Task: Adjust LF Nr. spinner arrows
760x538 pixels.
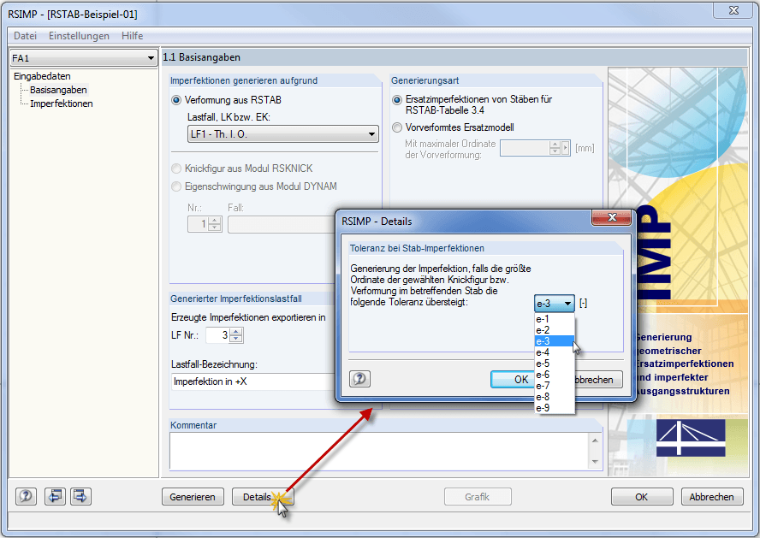Action: click(x=236, y=335)
